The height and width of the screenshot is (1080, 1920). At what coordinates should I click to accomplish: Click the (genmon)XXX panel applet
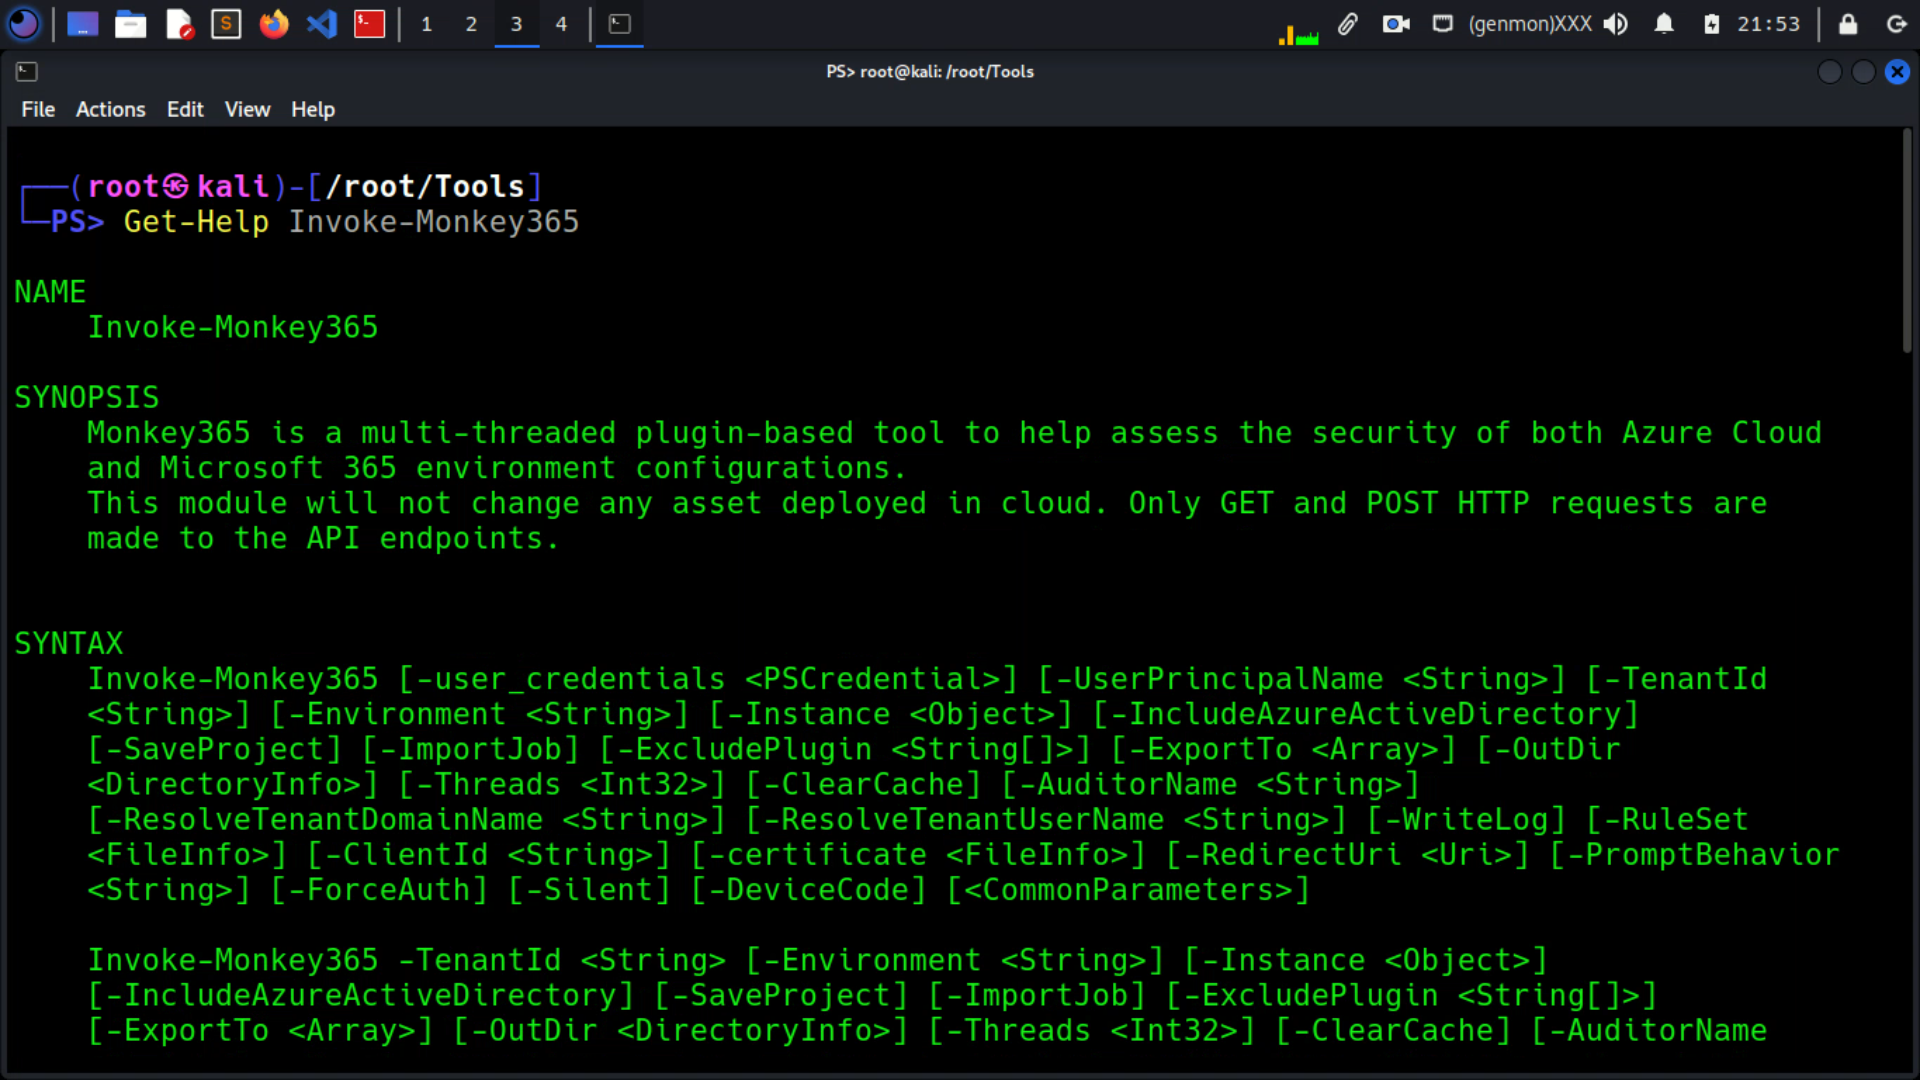(1530, 23)
